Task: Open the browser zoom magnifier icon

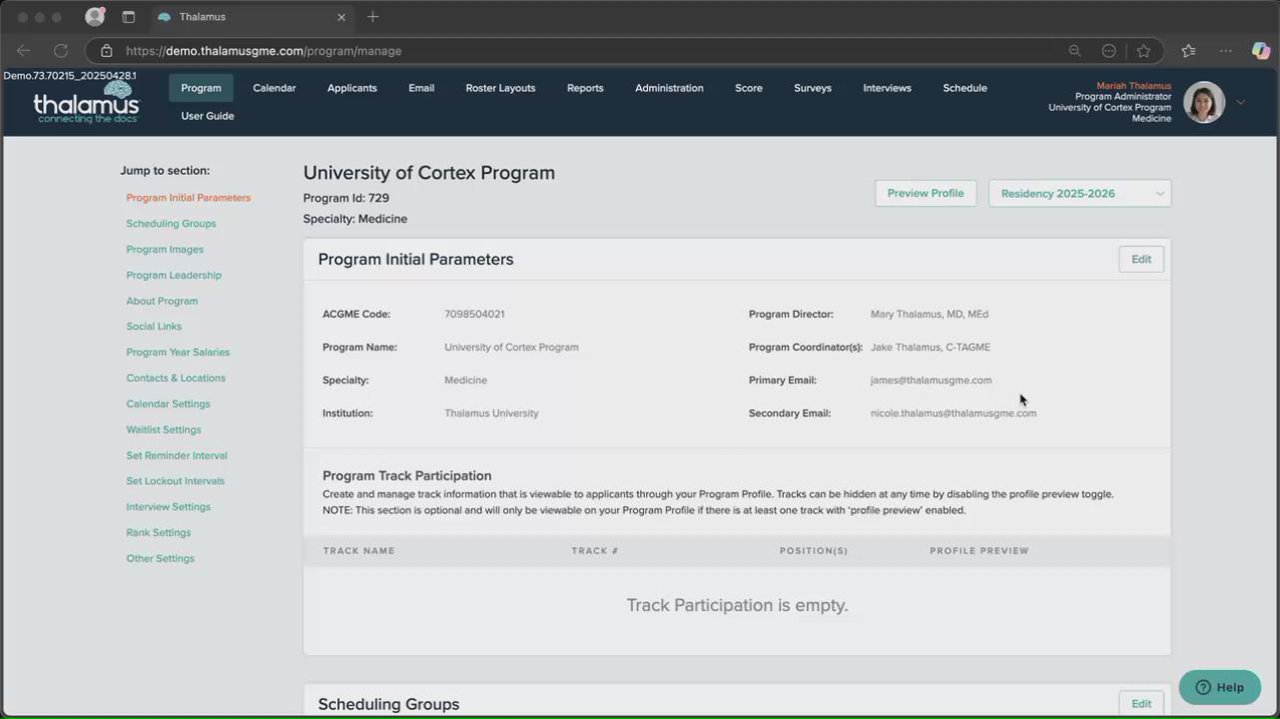Action: (1075, 51)
